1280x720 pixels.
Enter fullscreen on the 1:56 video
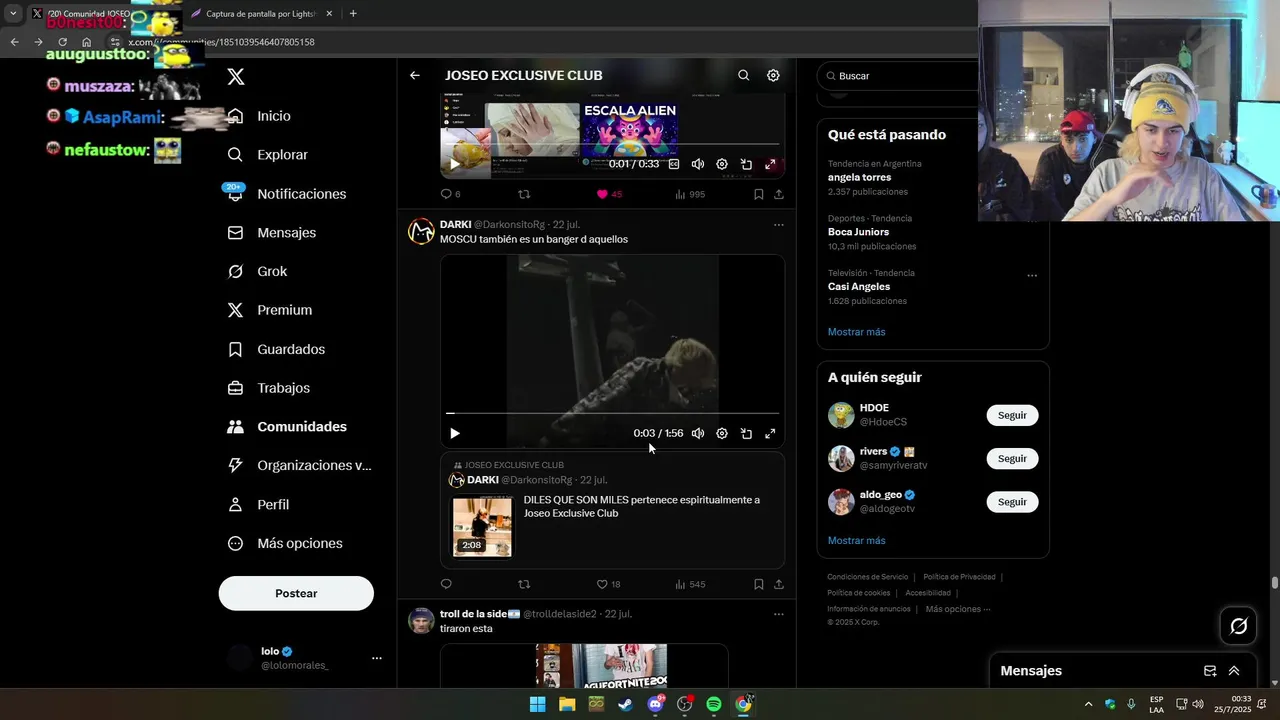pyautogui.click(x=770, y=433)
